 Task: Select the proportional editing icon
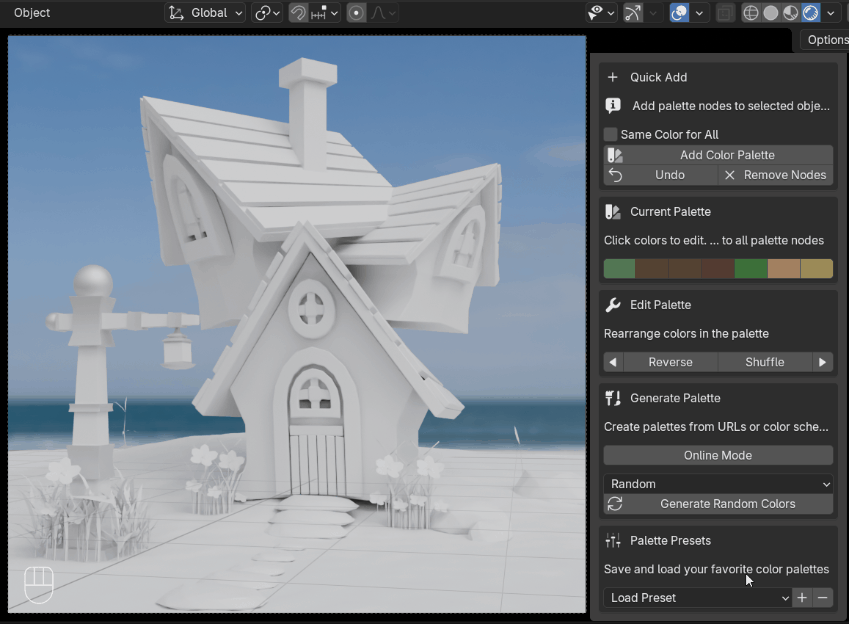[355, 13]
